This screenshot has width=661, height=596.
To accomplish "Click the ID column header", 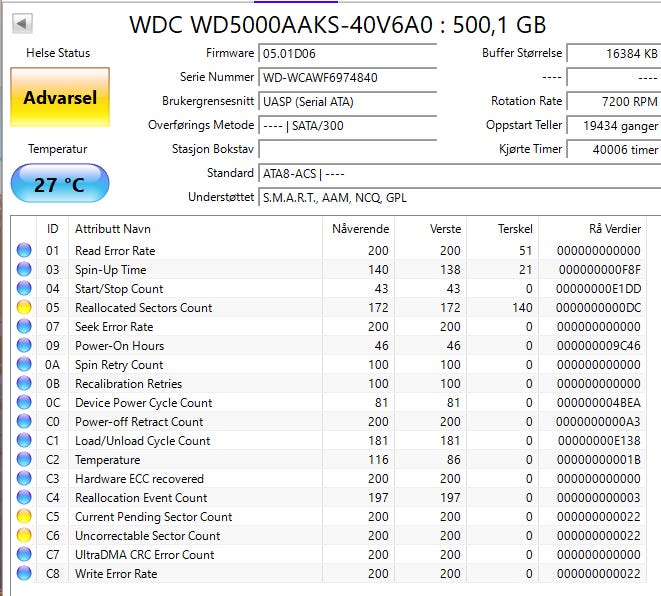I will pyautogui.click(x=52, y=229).
